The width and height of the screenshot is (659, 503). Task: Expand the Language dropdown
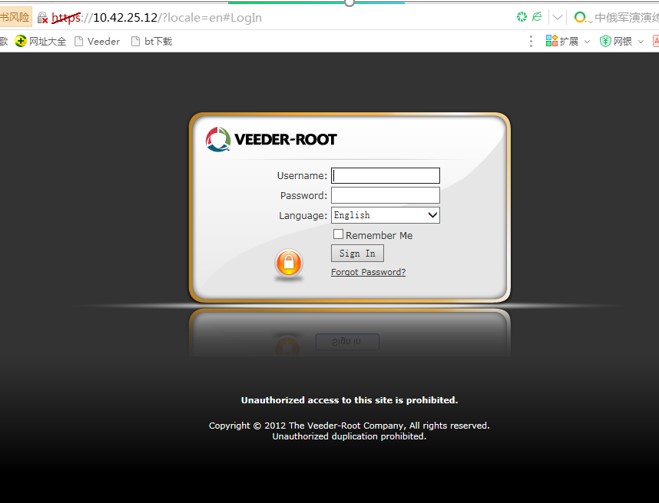click(x=386, y=215)
